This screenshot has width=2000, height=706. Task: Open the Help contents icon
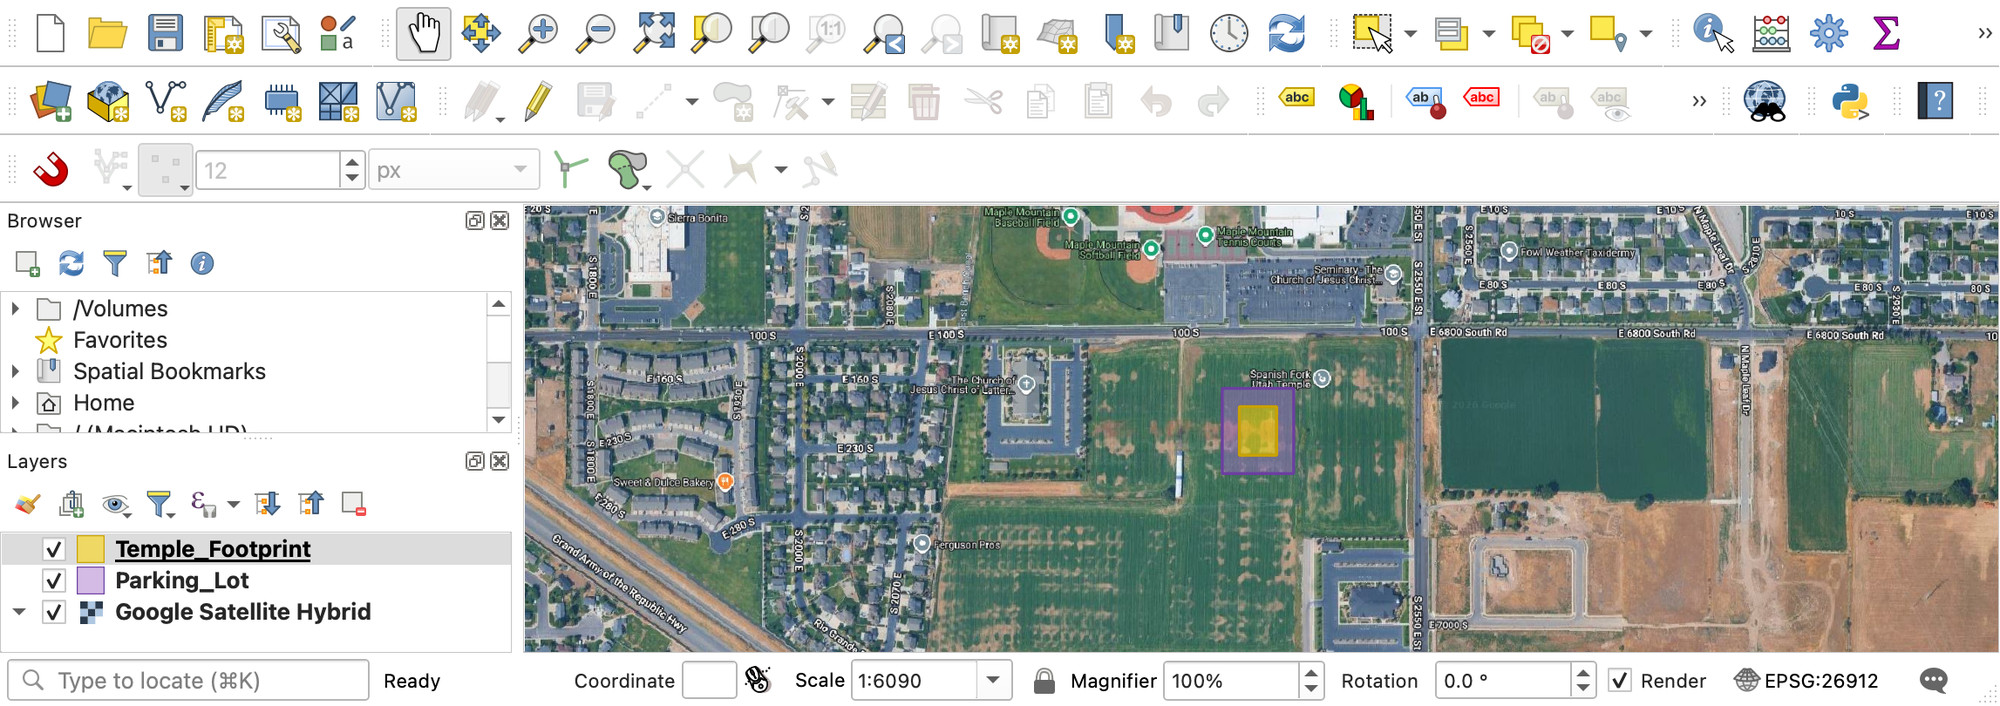point(1936,101)
